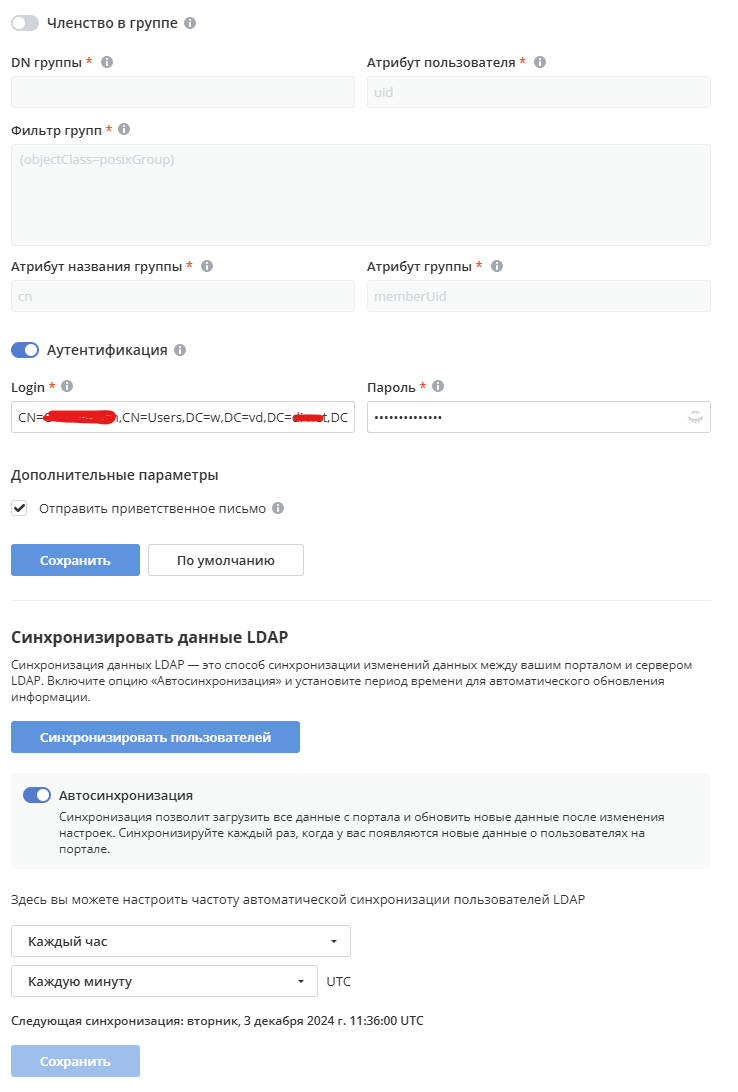Disable the Аутентификация toggle
The width and height of the screenshot is (738, 1092).
[25, 351]
